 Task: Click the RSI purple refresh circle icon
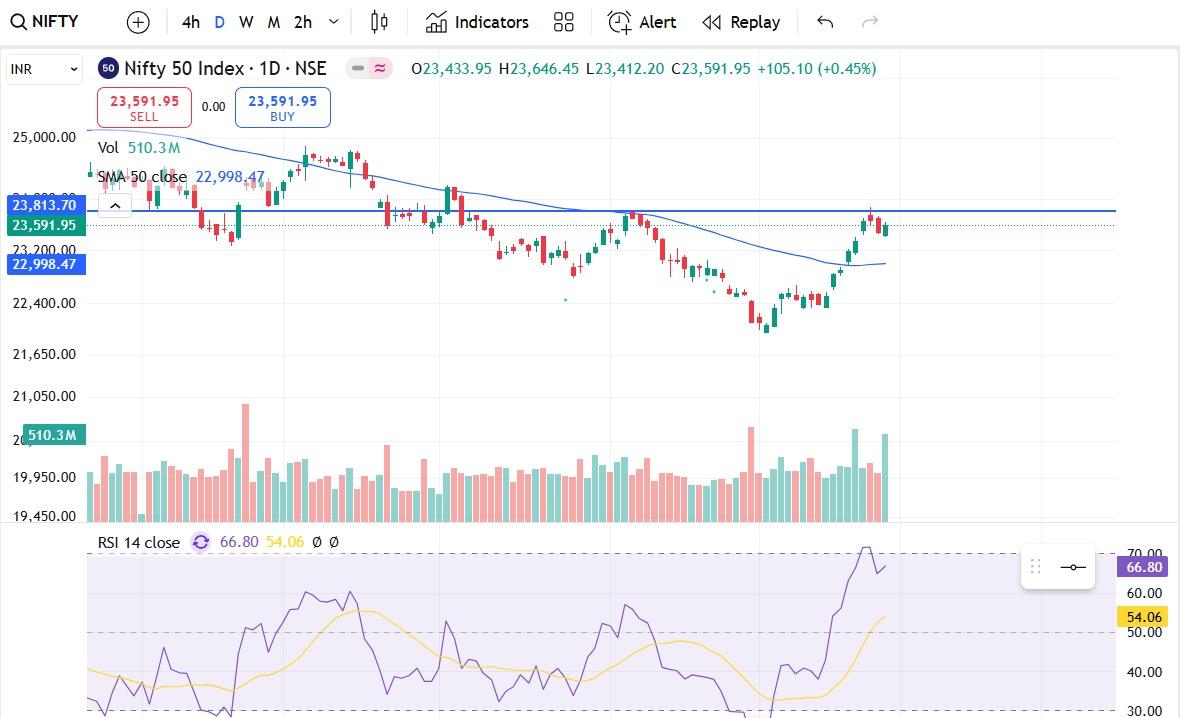click(201, 542)
